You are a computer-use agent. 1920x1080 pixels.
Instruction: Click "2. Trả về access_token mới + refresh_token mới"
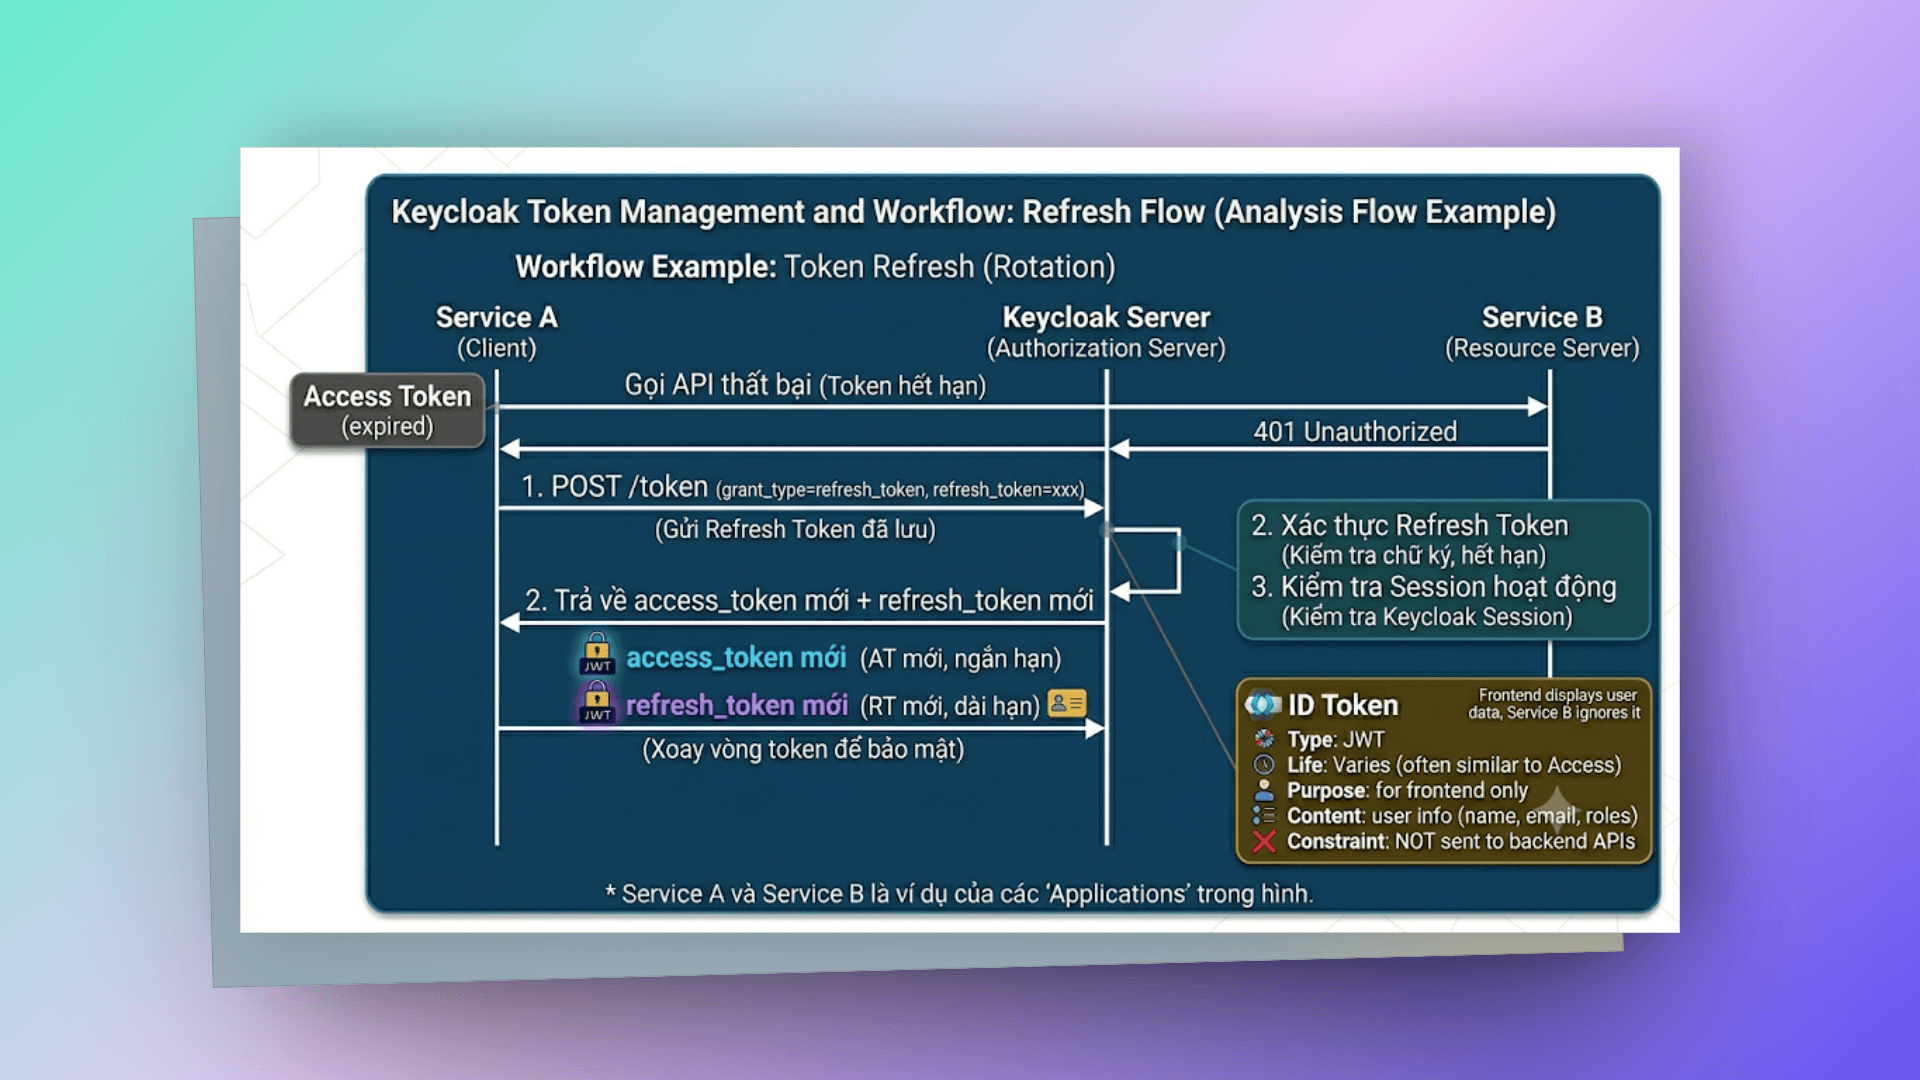point(809,600)
